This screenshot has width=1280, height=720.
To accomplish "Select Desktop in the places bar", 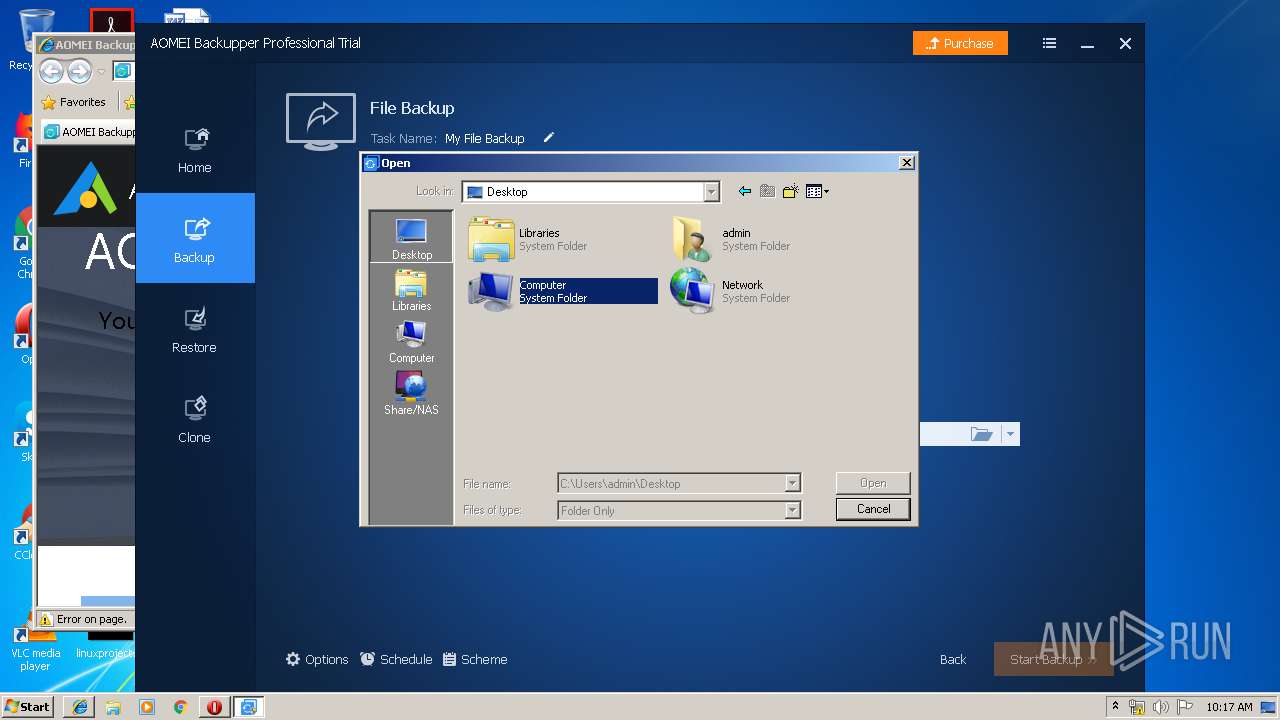I will [x=412, y=238].
